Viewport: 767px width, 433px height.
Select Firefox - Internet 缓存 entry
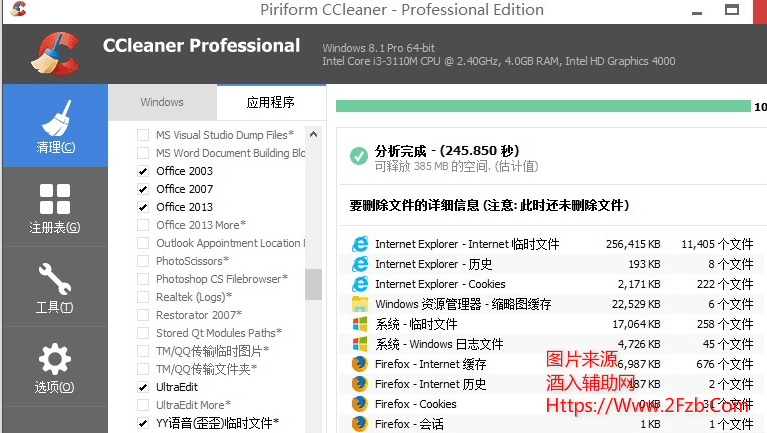tap(553, 364)
